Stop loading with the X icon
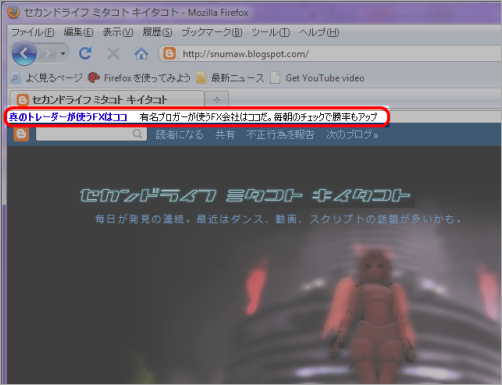502x385 pixels. 113,53
